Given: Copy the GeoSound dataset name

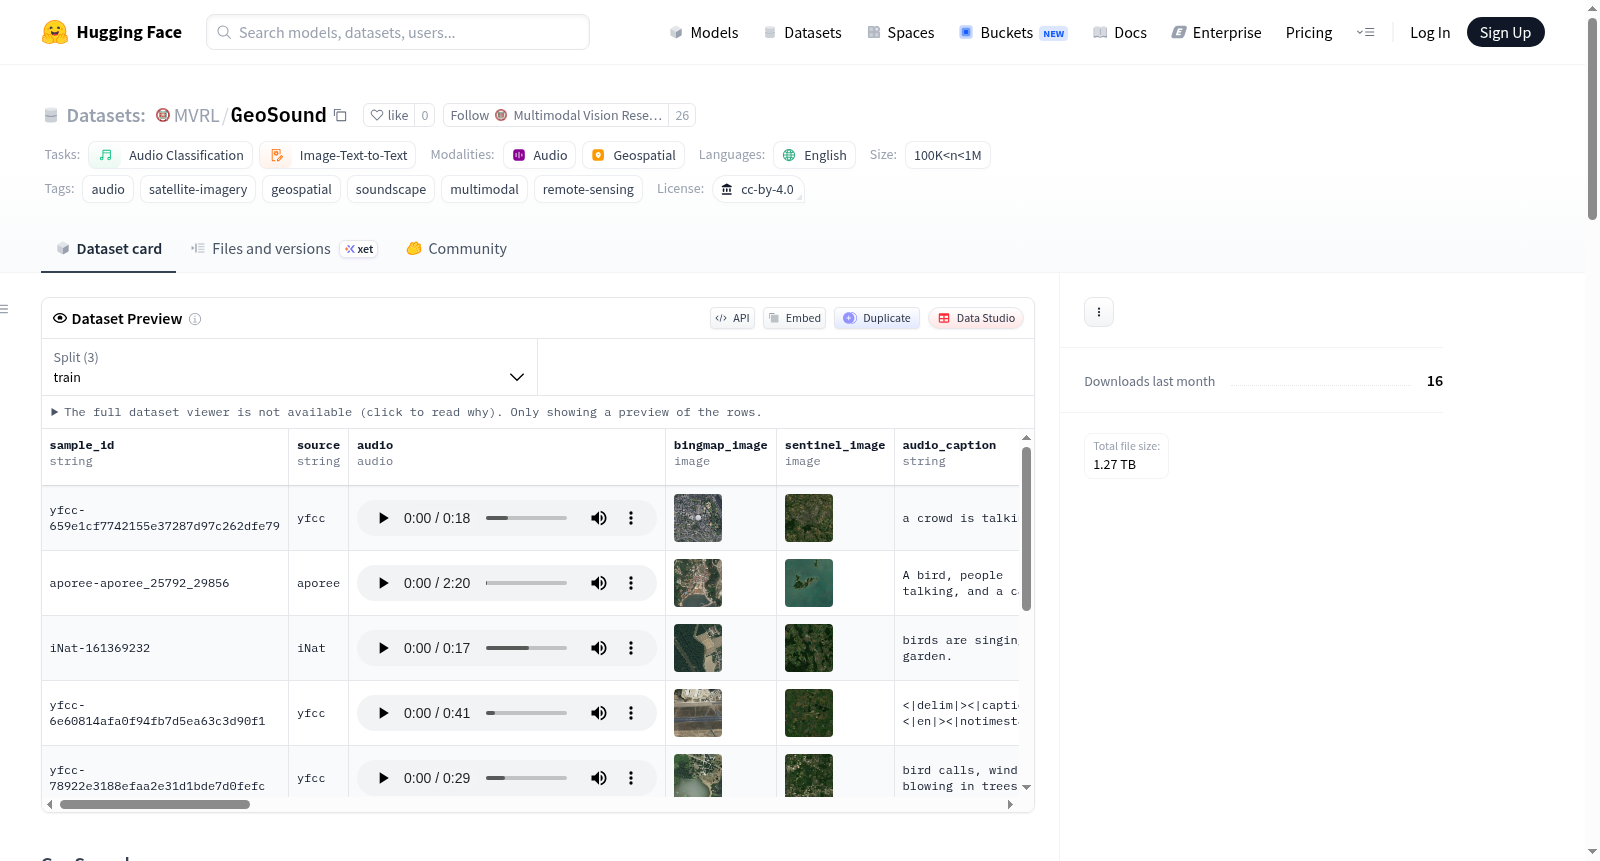Looking at the screenshot, I should [340, 115].
